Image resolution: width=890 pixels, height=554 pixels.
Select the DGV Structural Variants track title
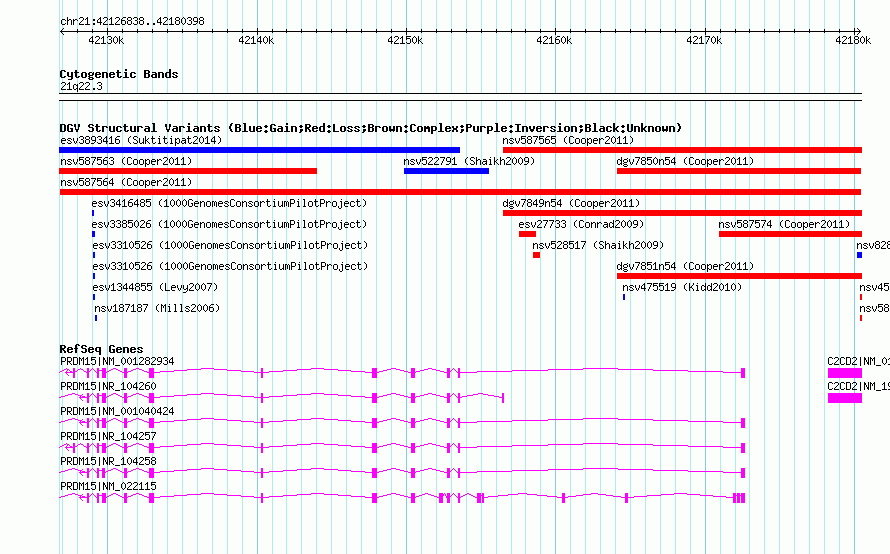[371, 128]
